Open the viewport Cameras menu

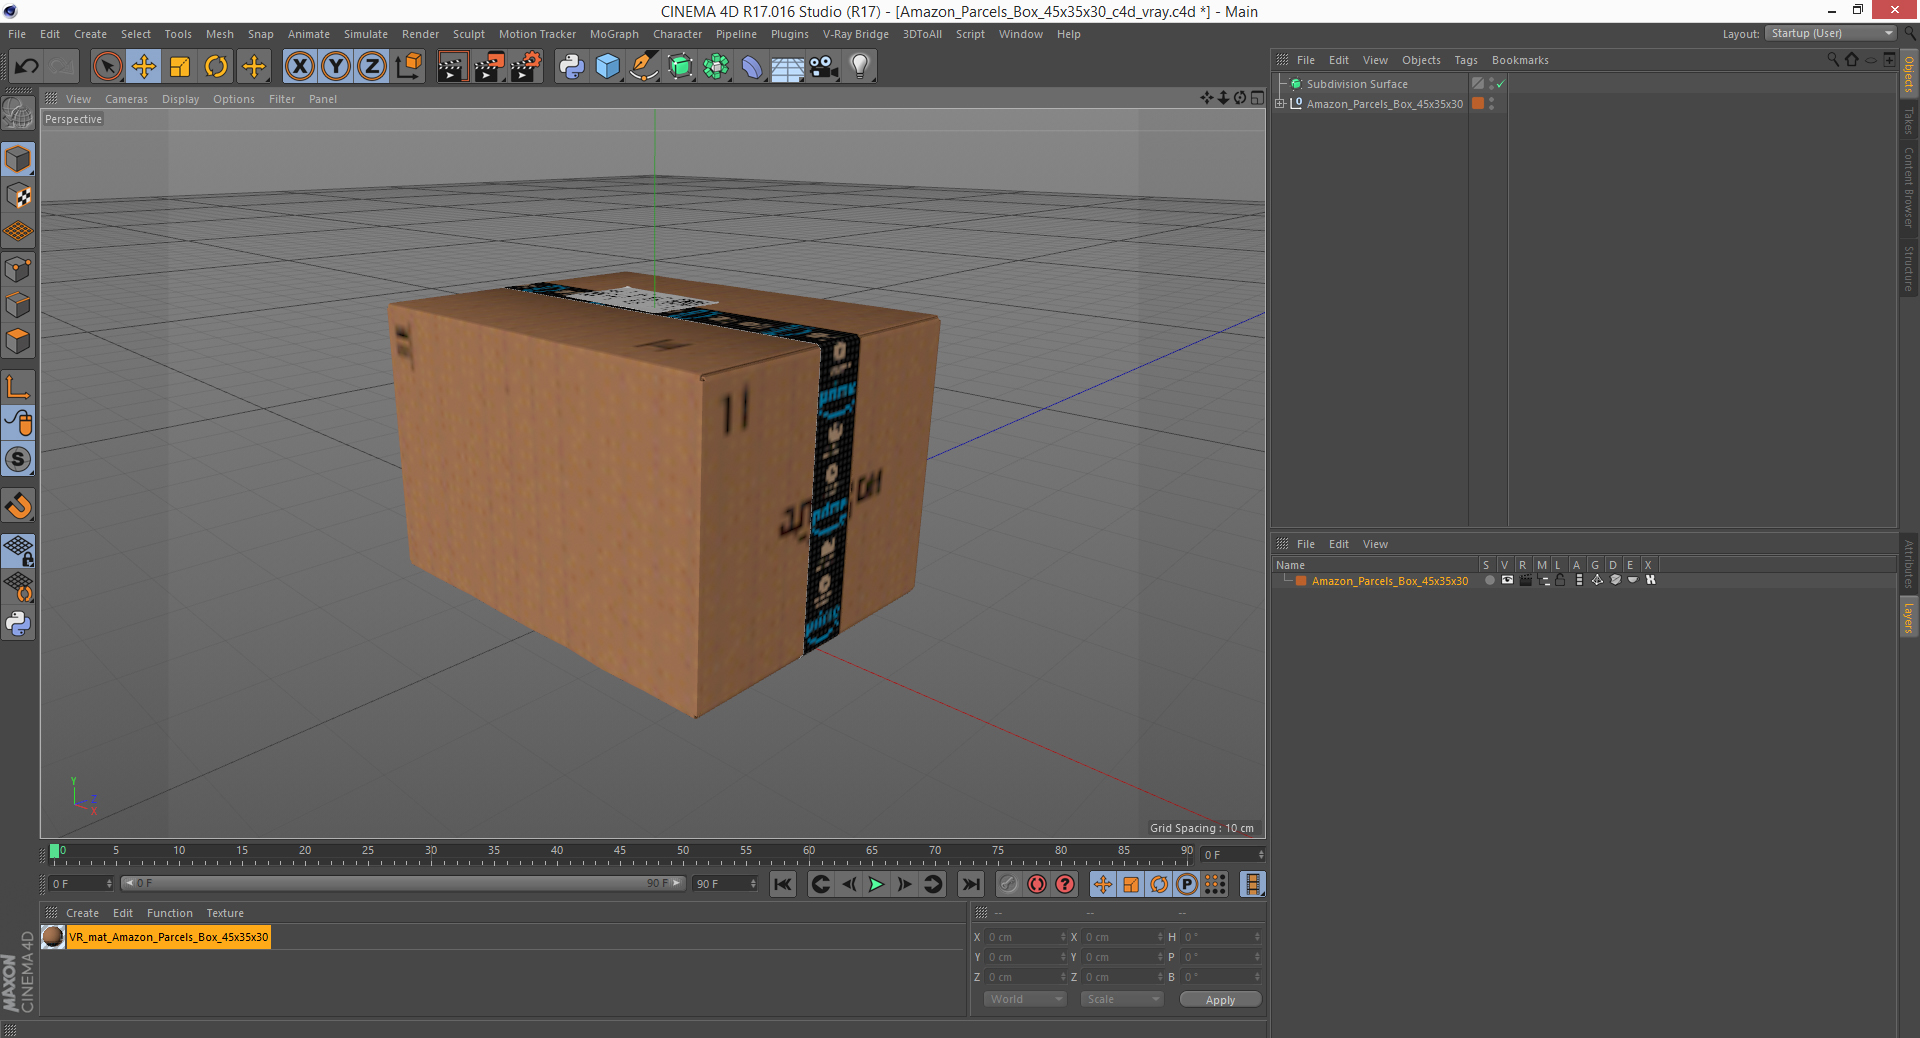[x=126, y=99]
